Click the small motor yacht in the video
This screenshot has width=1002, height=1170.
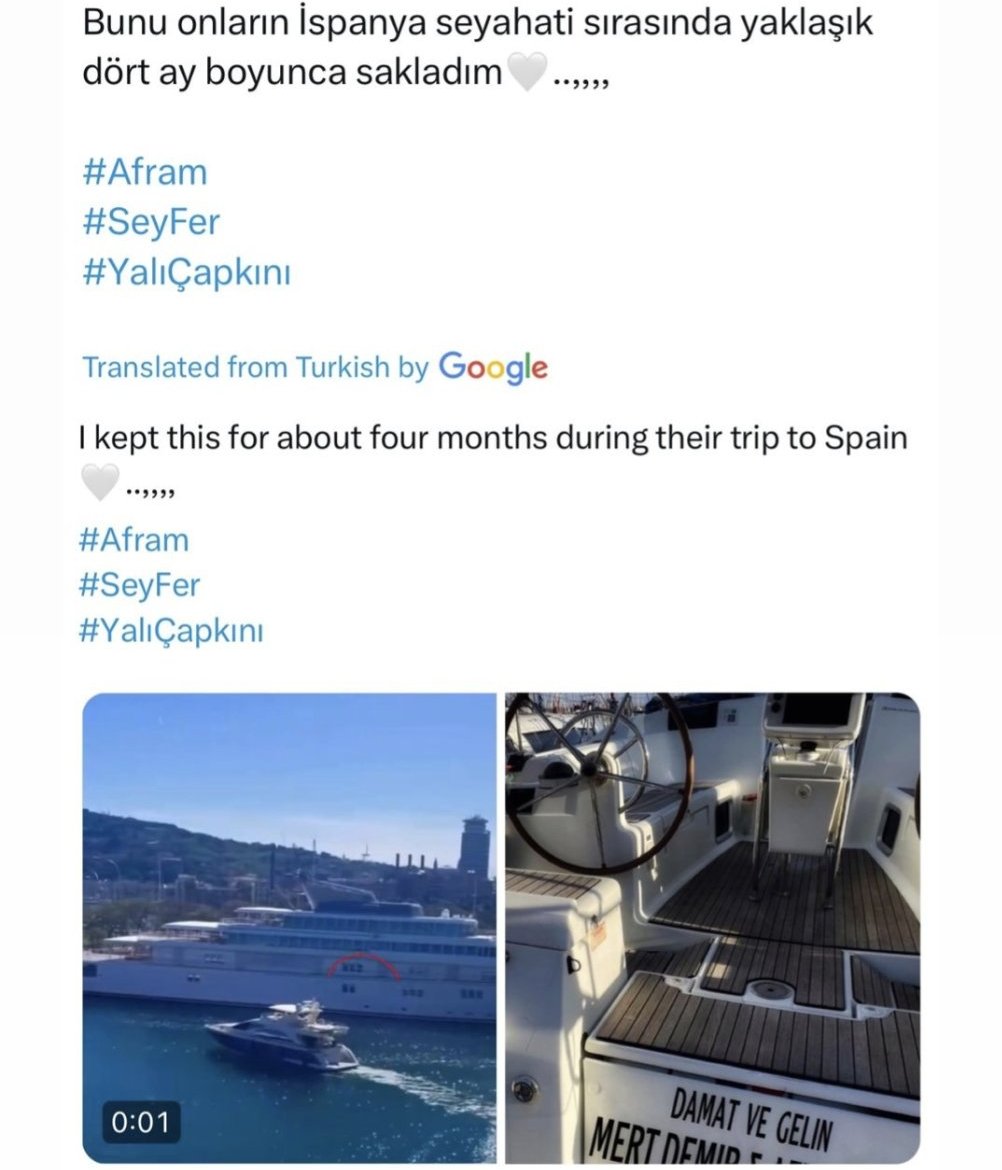tap(282, 1036)
